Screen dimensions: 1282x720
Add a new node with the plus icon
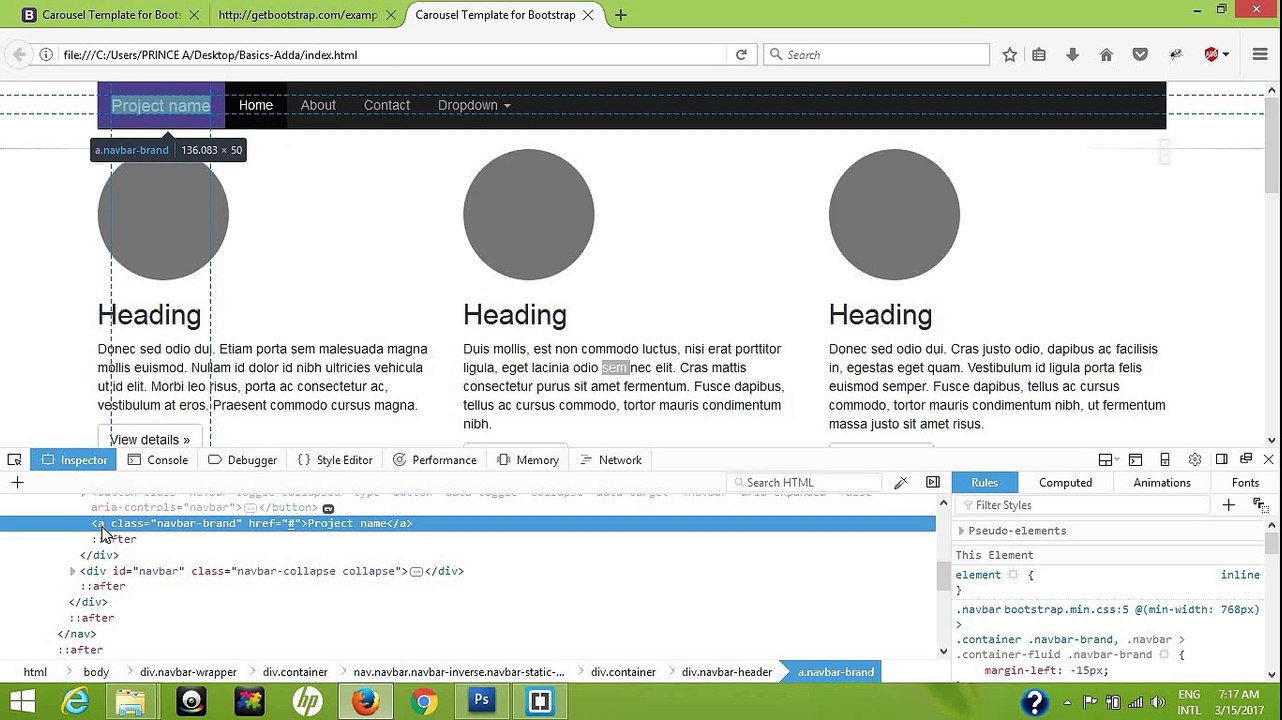click(17, 483)
